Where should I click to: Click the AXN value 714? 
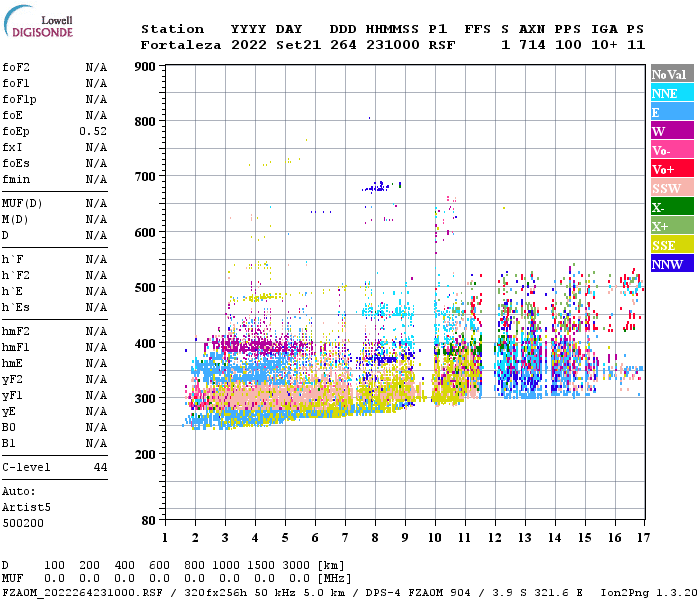532,45
